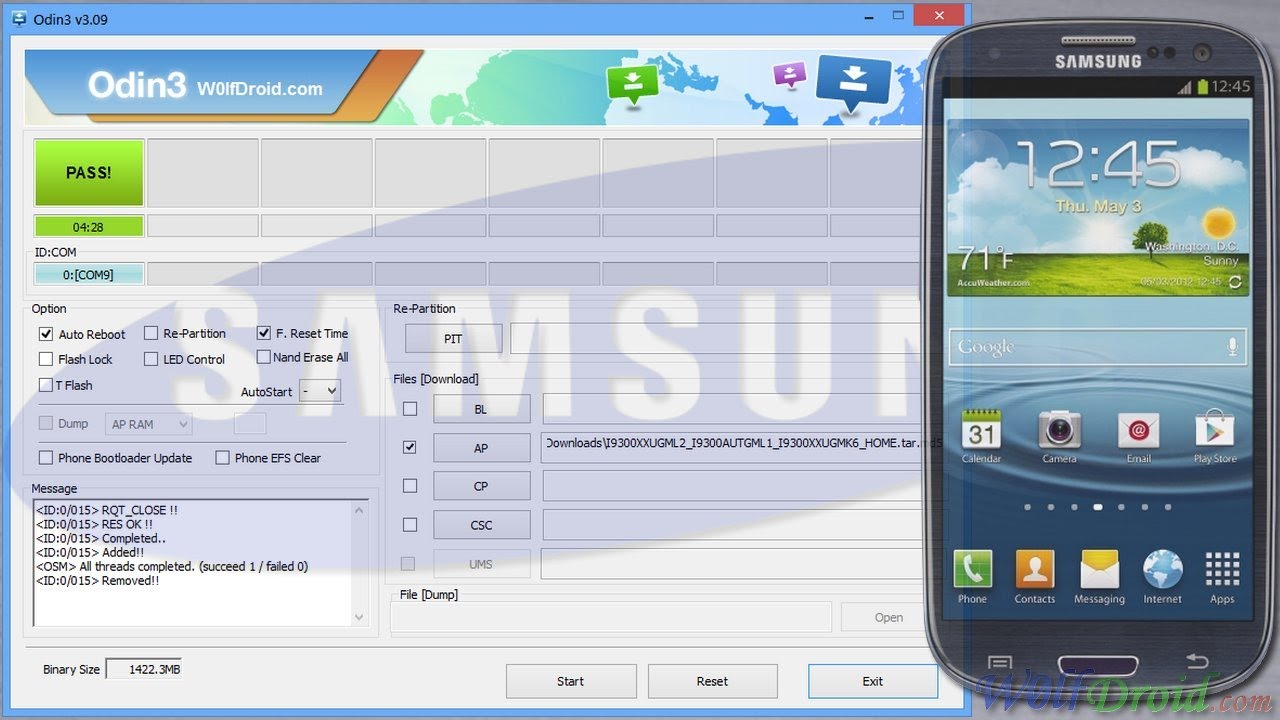The image size is (1280, 720).
Task: Click Message log scrollbar up arrow
Action: (x=360, y=510)
